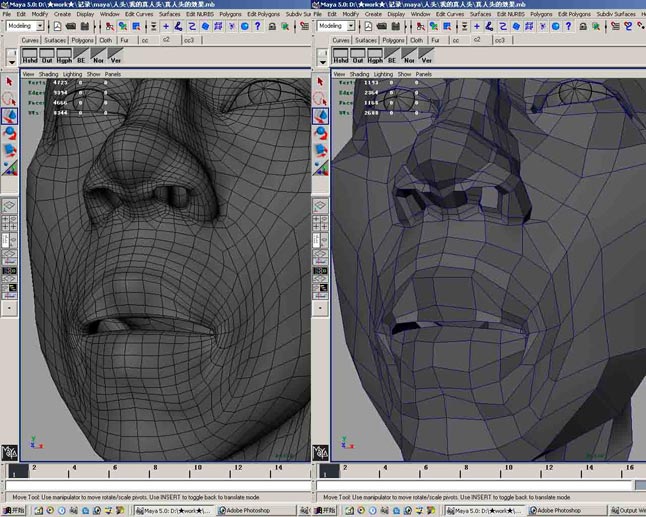Click Out shelf button in left window
Image resolution: width=646 pixels, height=517 pixels.
pos(47,55)
